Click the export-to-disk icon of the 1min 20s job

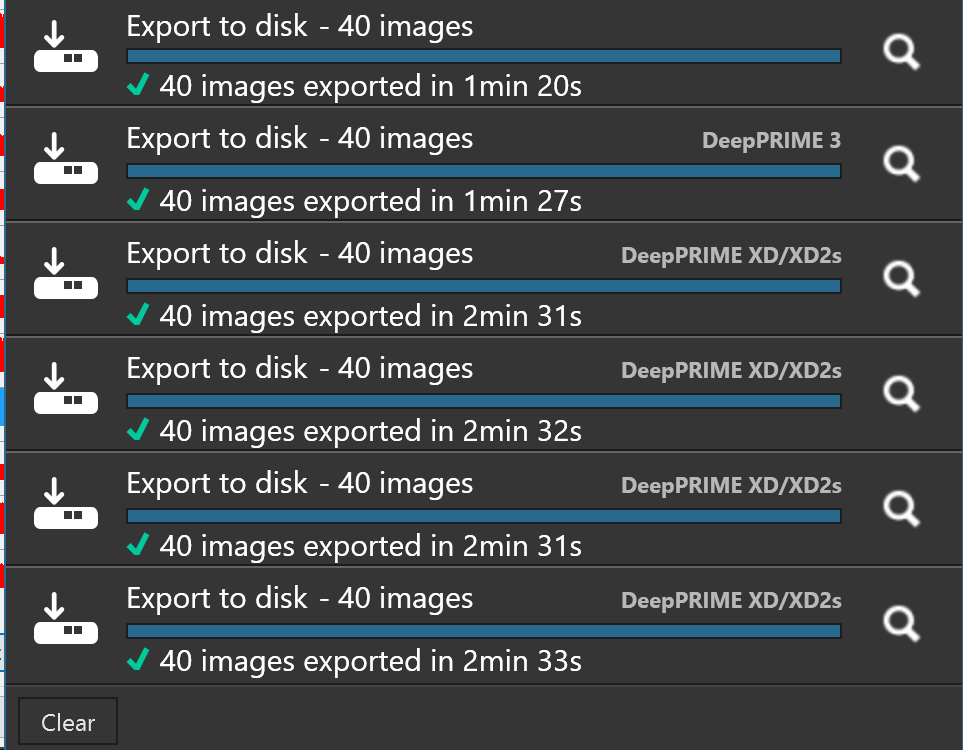click(x=65, y=49)
